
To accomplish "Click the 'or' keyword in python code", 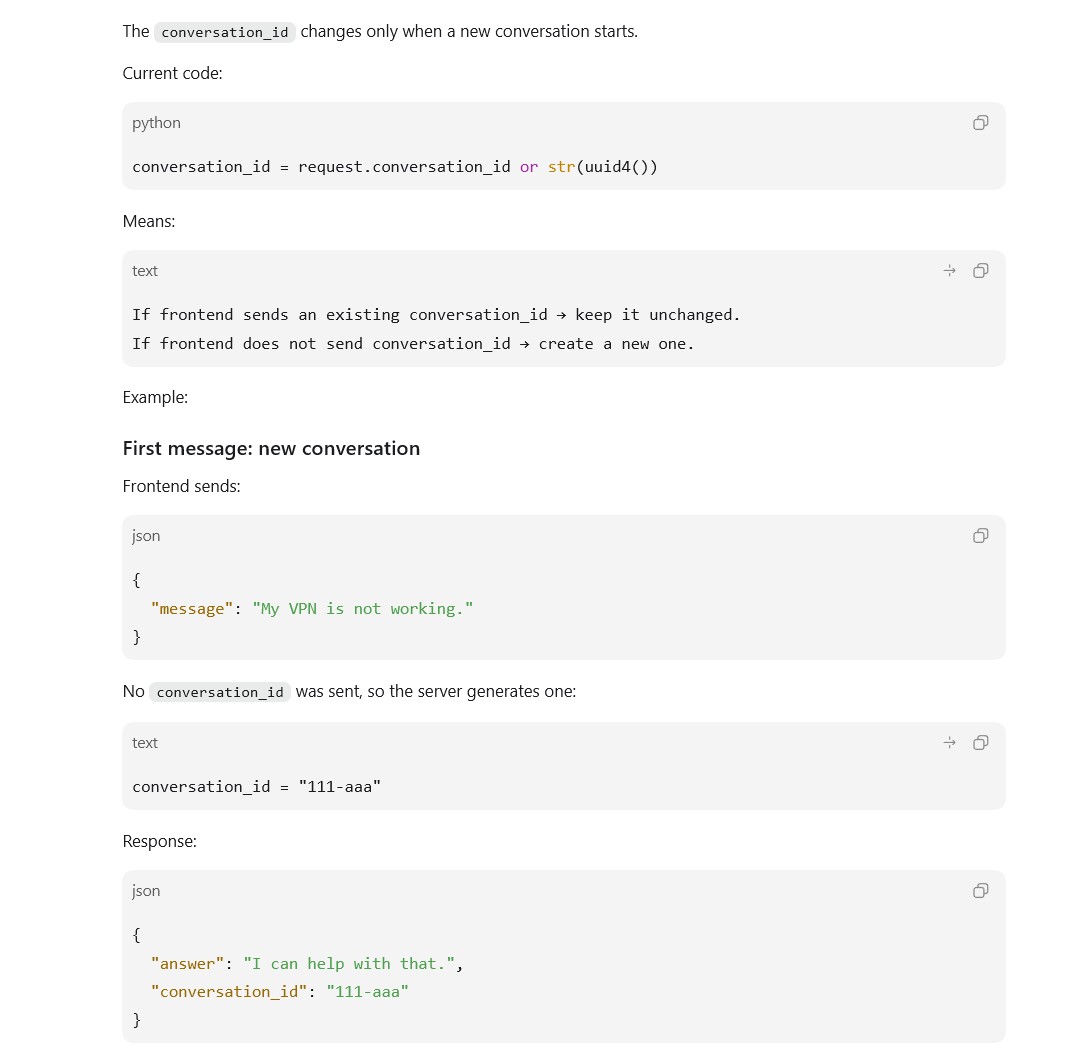I will tap(529, 167).
